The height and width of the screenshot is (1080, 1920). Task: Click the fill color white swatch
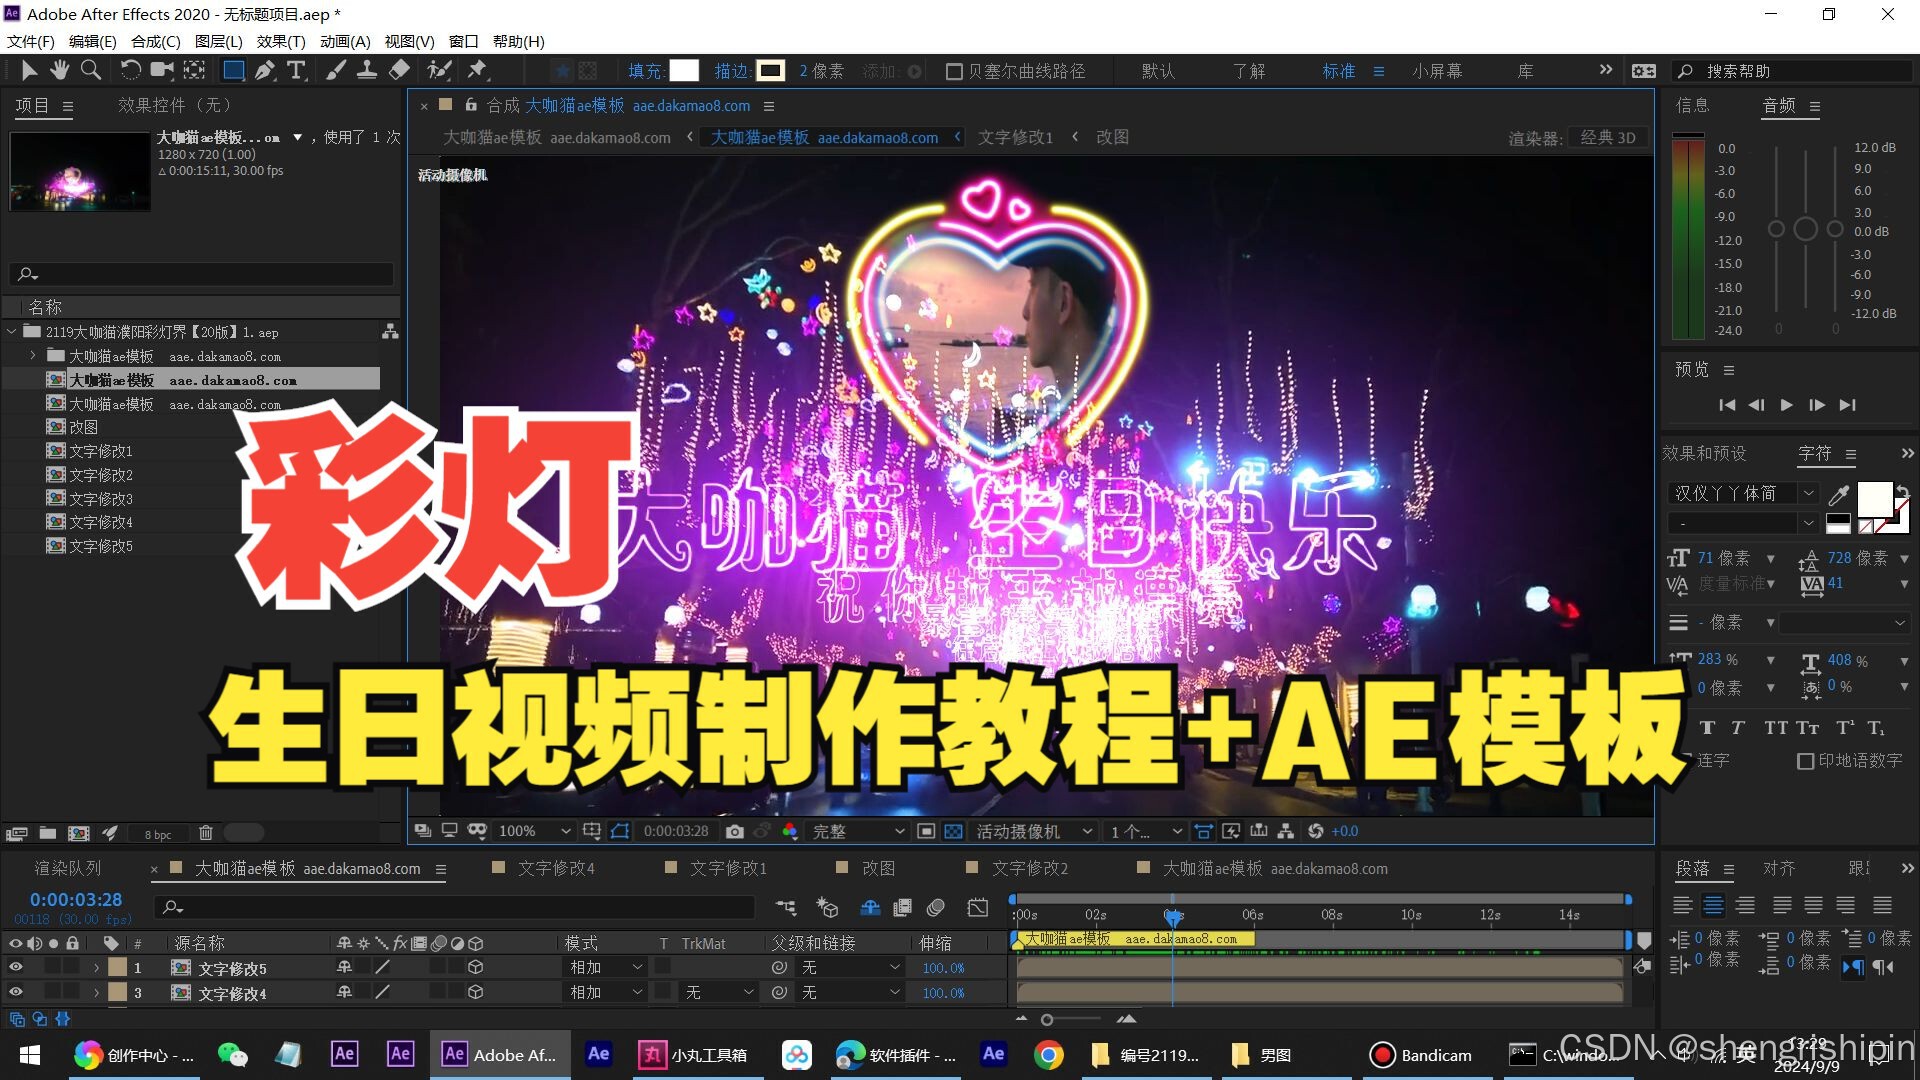coord(684,71)
